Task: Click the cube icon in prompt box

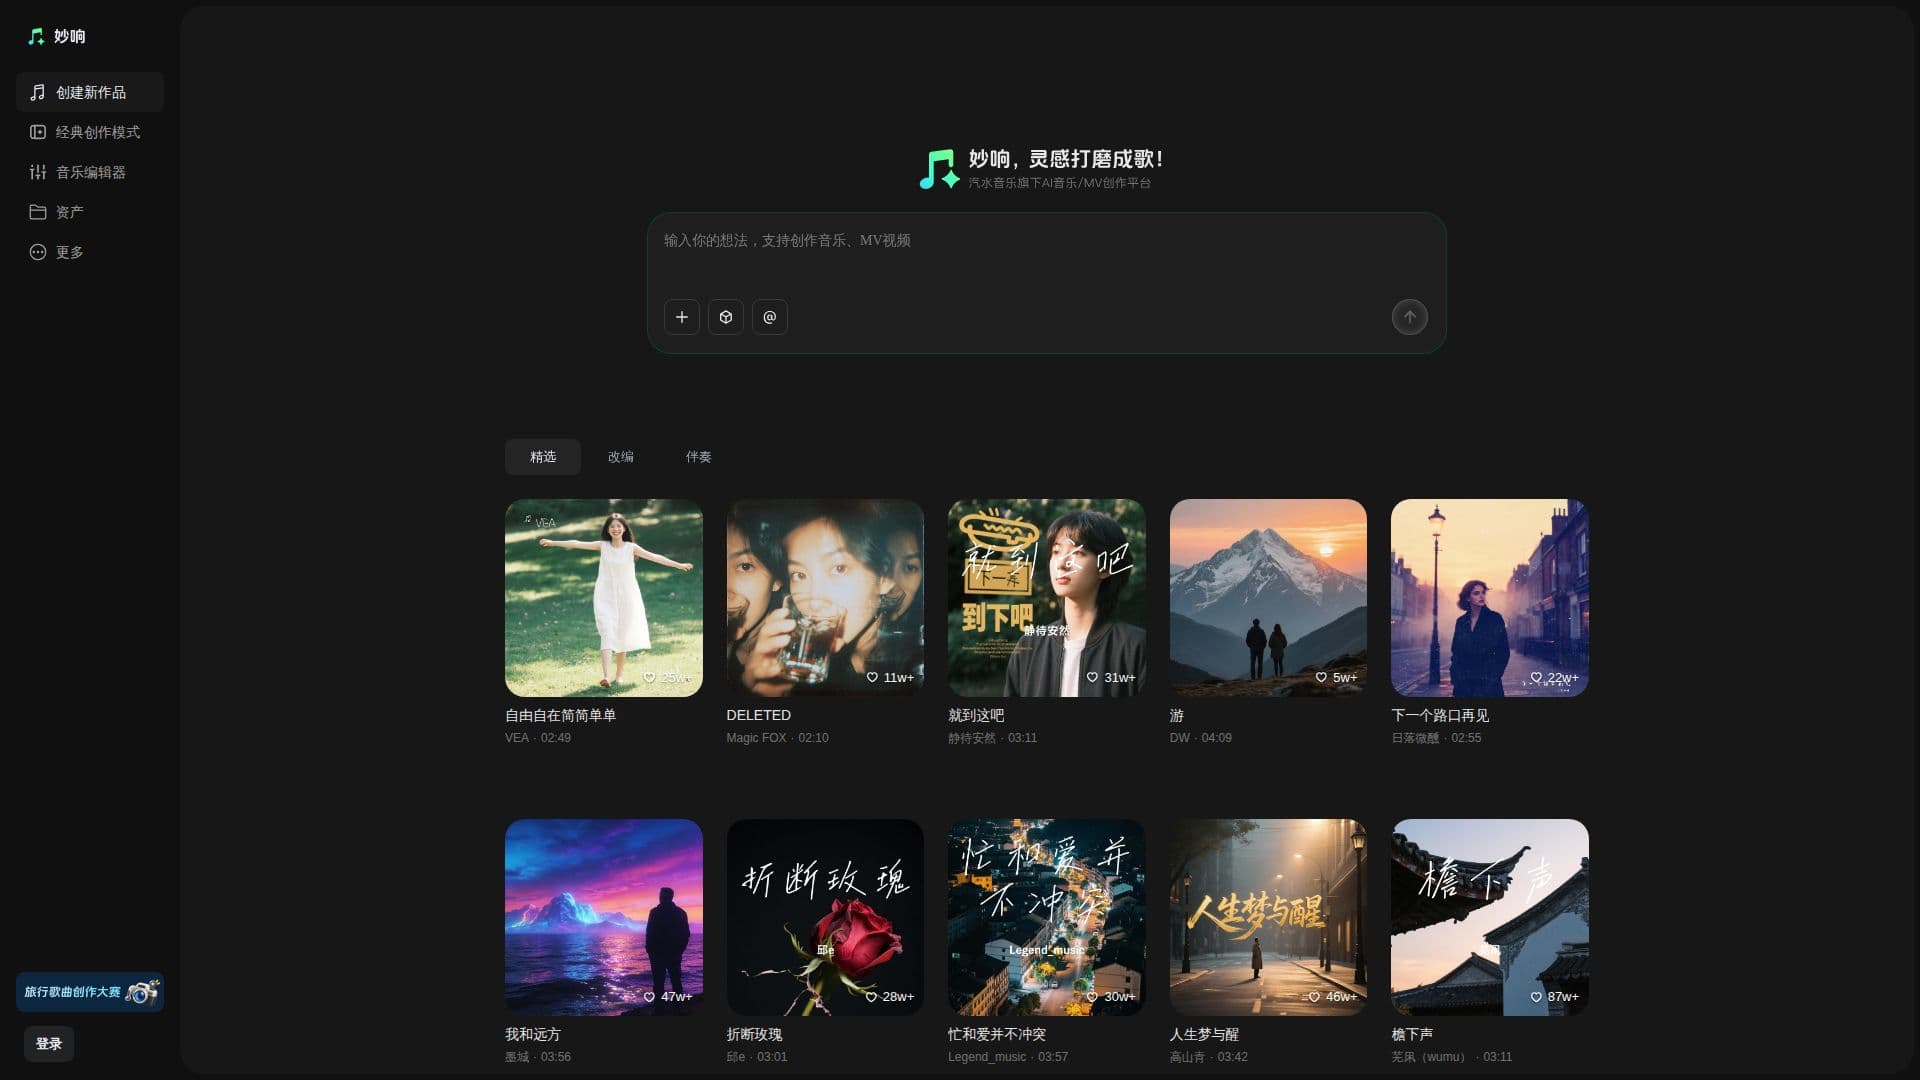Action: pyautogui.click(x=726, y=317)
